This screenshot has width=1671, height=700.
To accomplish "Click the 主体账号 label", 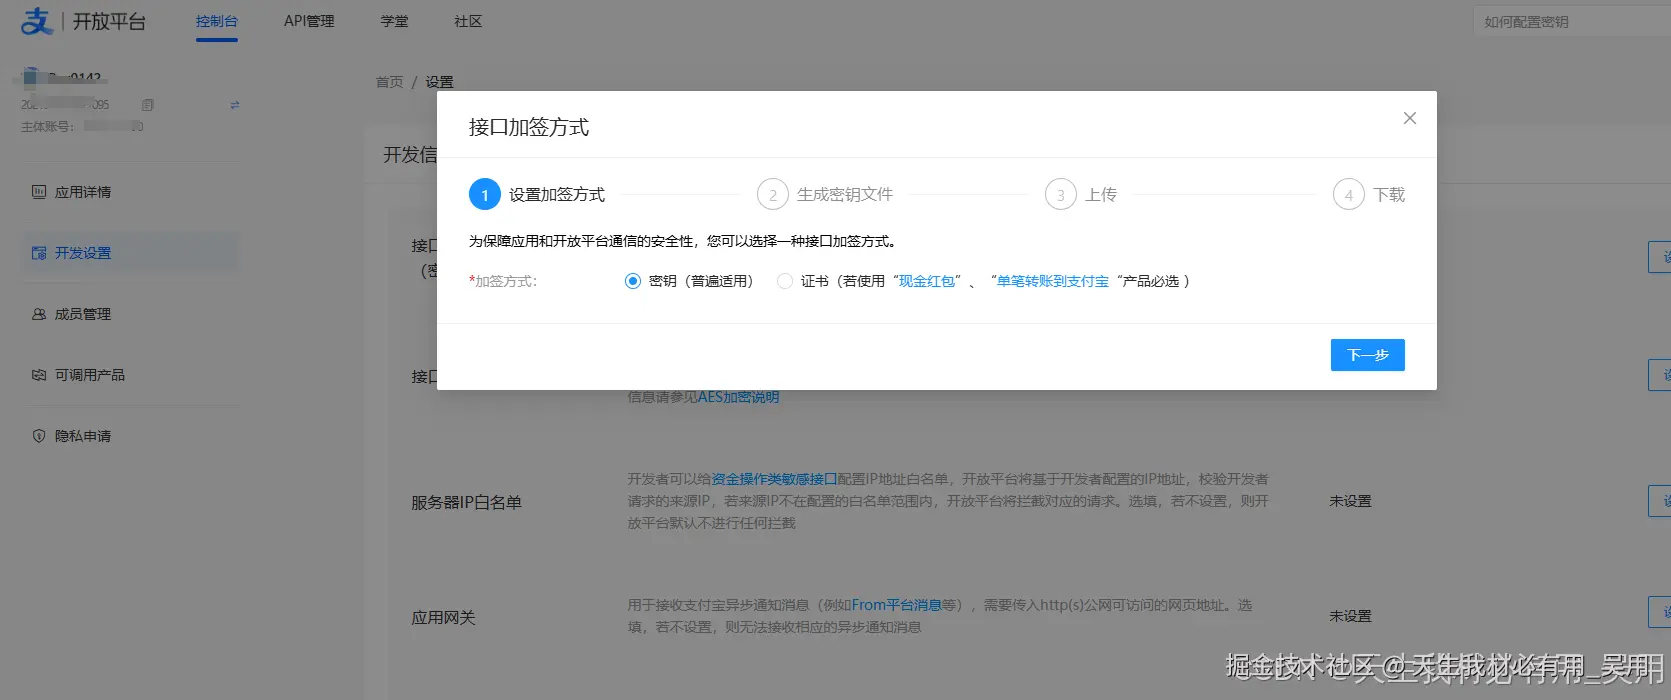I will click(47, 127).
